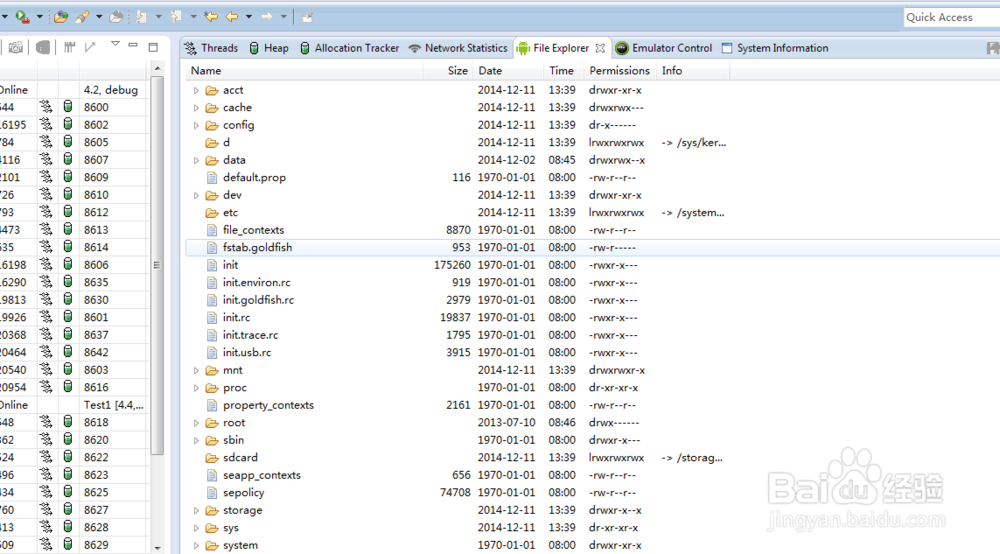Expand the acct folder
This screenshot has height=554, width=1000.
point(196,91)
